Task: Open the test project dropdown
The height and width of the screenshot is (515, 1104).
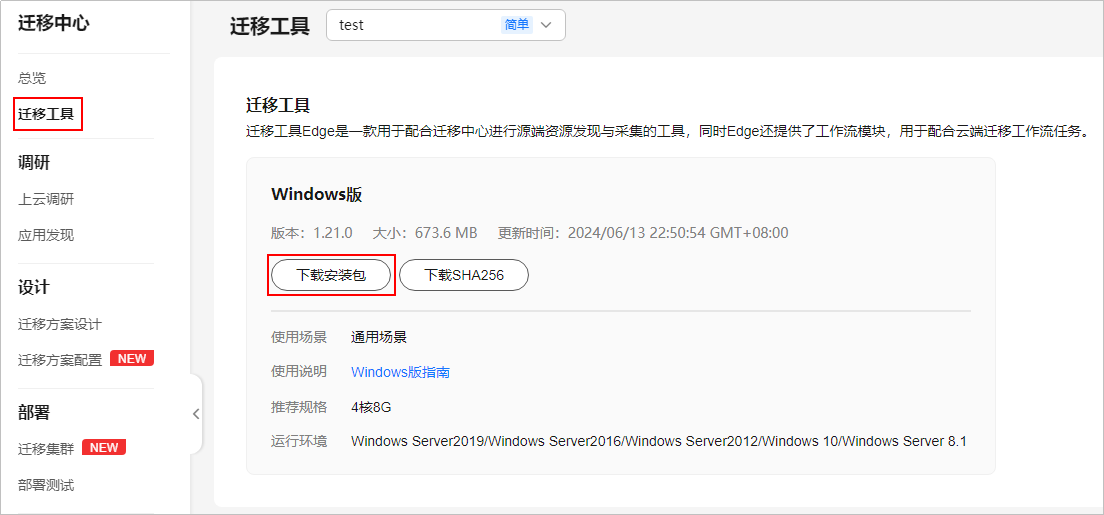Action: coord(446,25)
